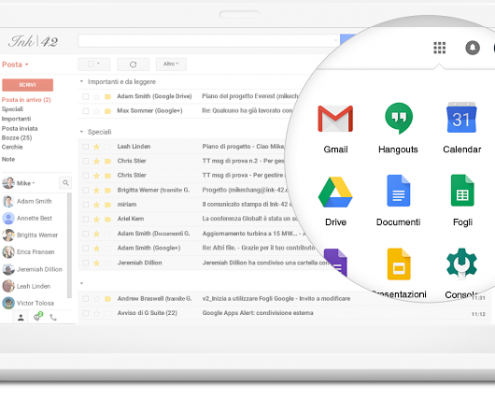Open the Altro dropdown menu
The width and height of the screenshot is (495, 400).
point(171,64)
